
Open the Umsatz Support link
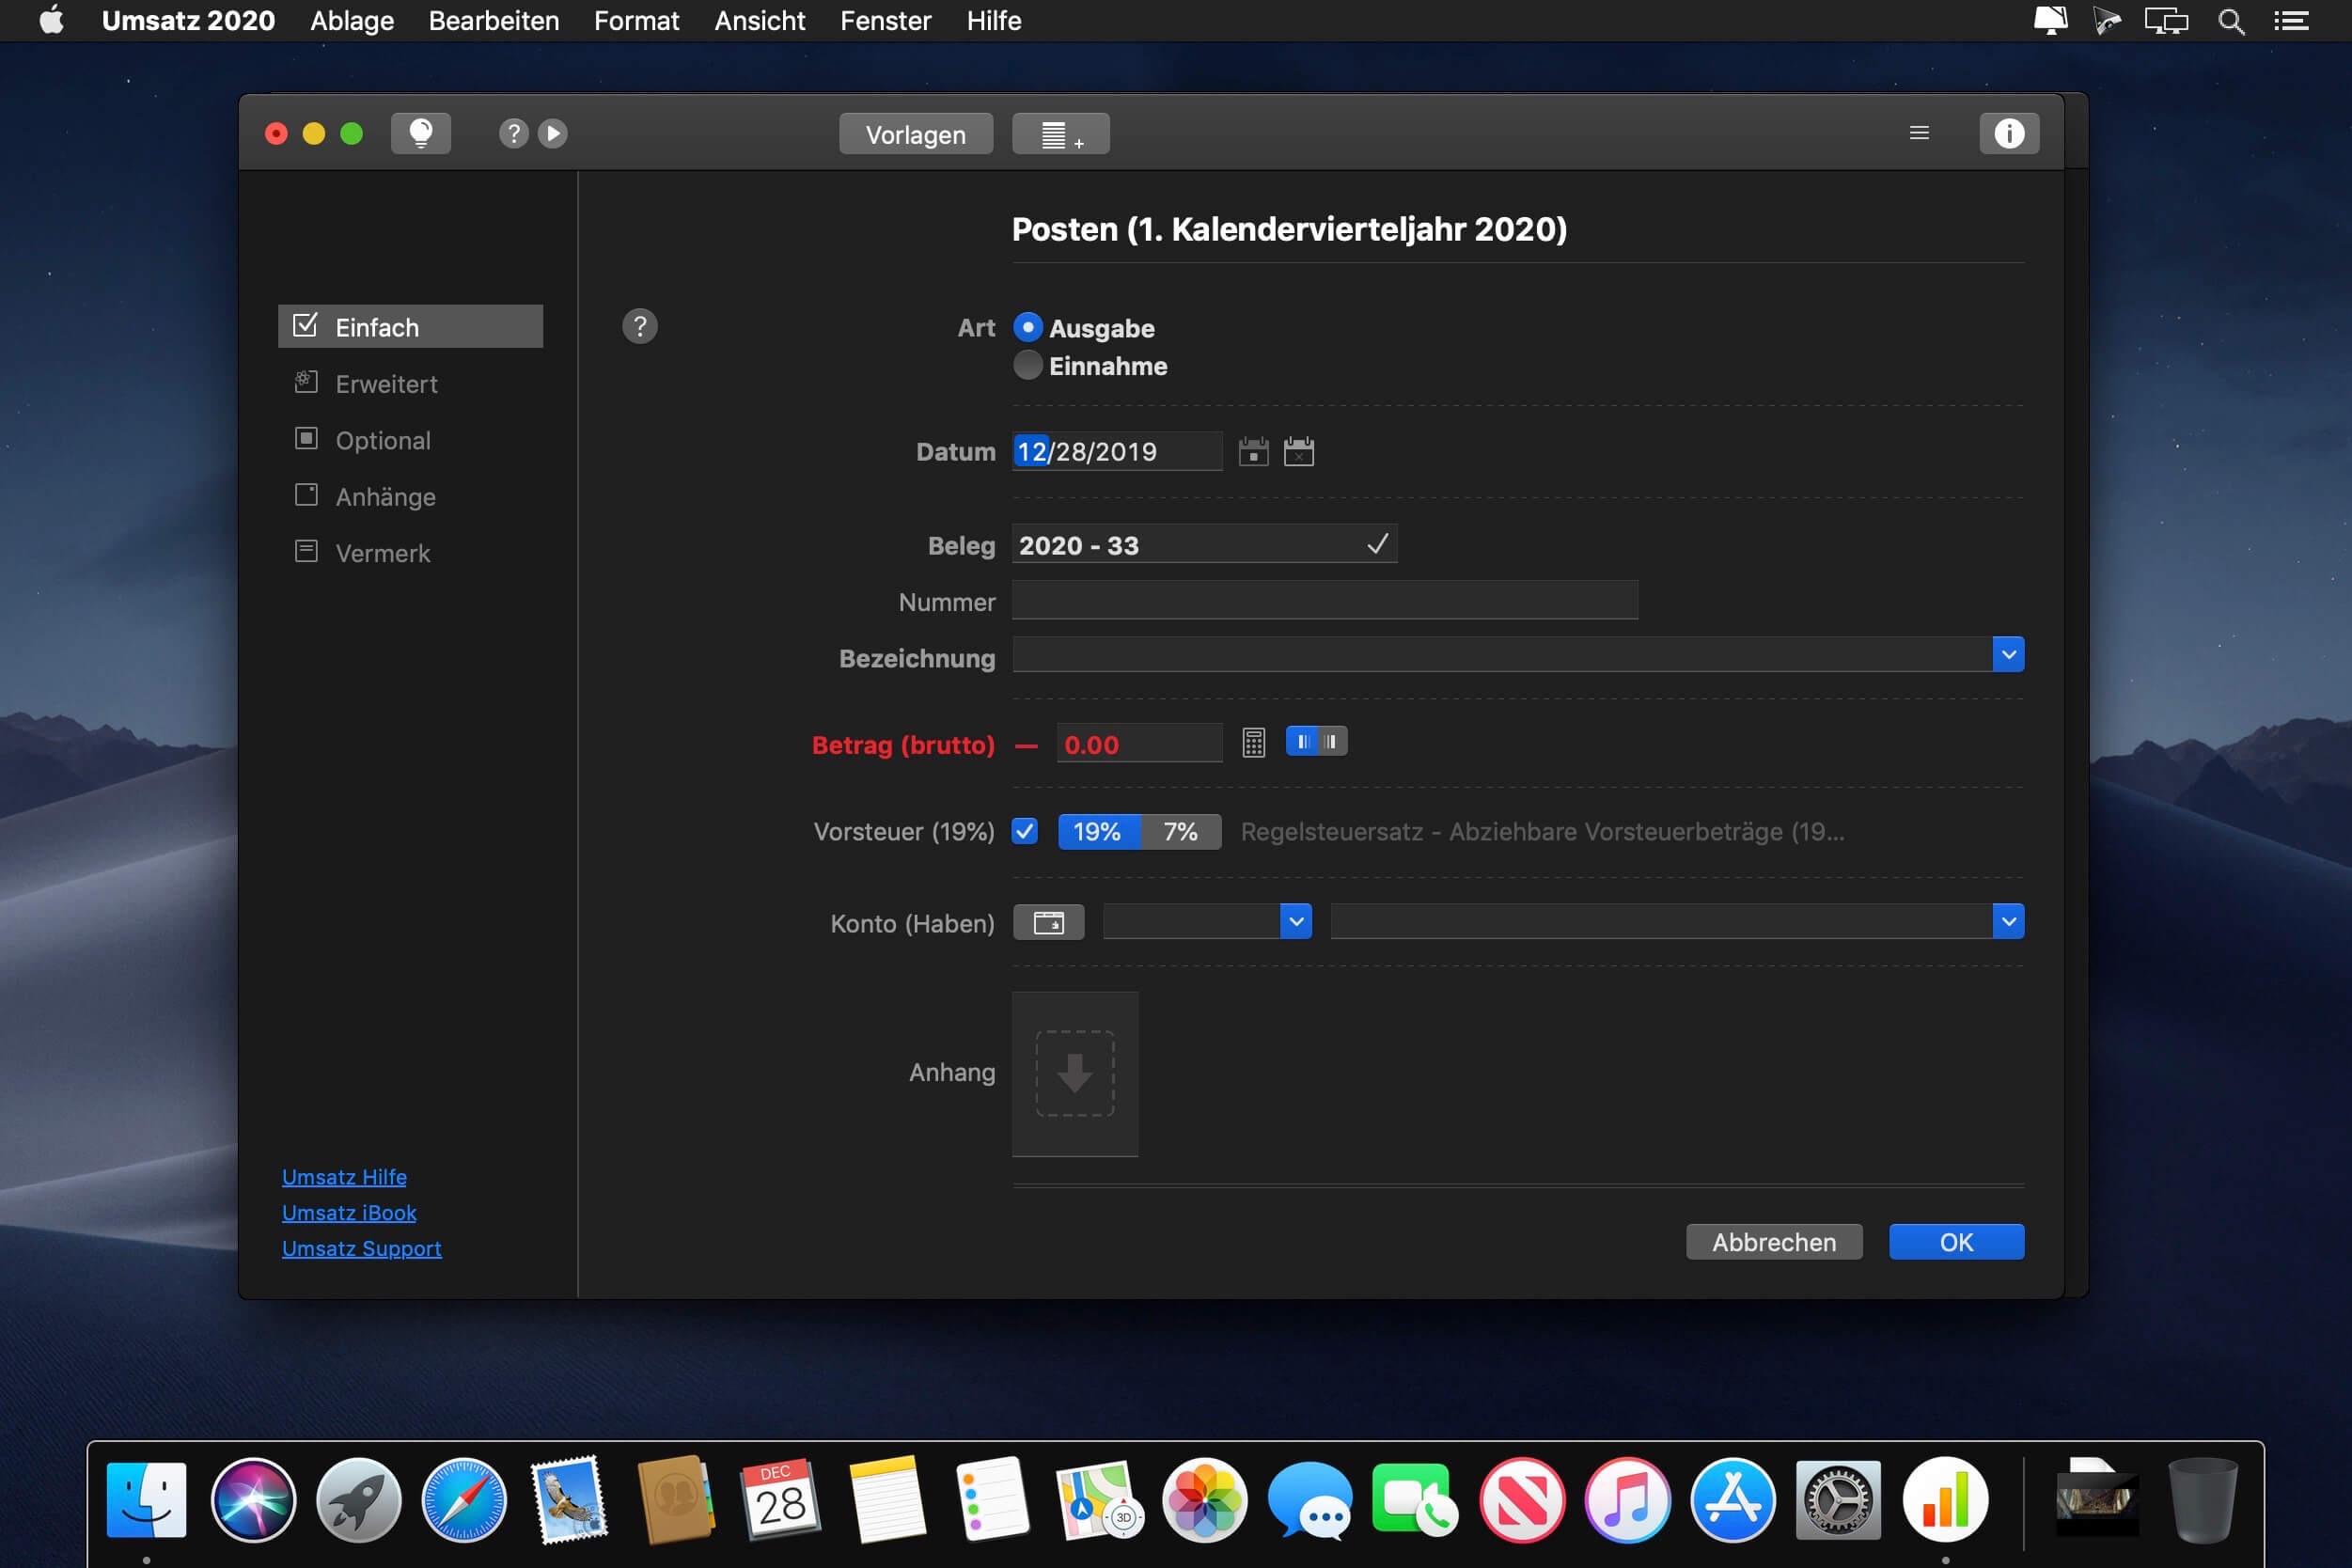coord(361,1248)
